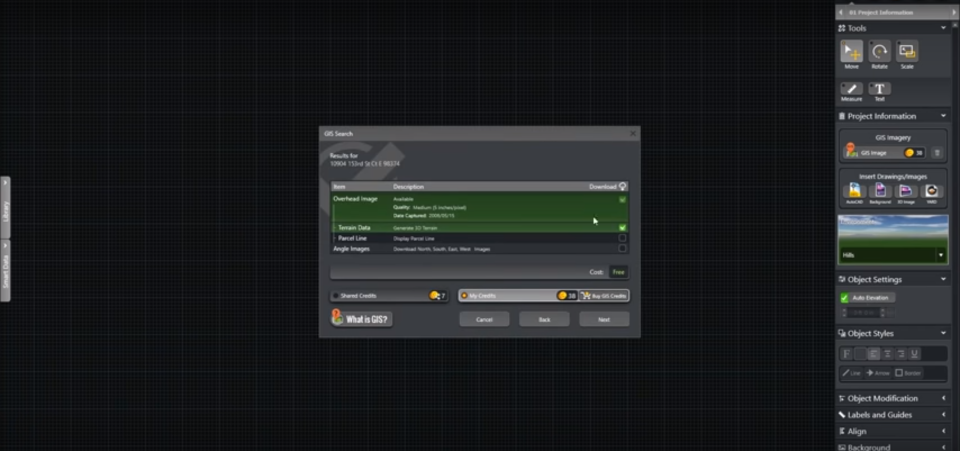Viewport: 960px width, 451px height.
Task: Toggle underline in Object Styles
Action: pos(914,354)
